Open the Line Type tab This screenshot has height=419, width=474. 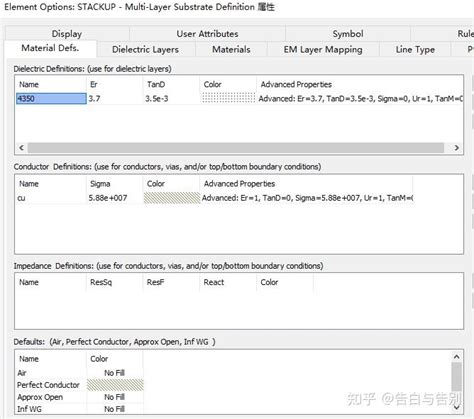click(415, 50)
